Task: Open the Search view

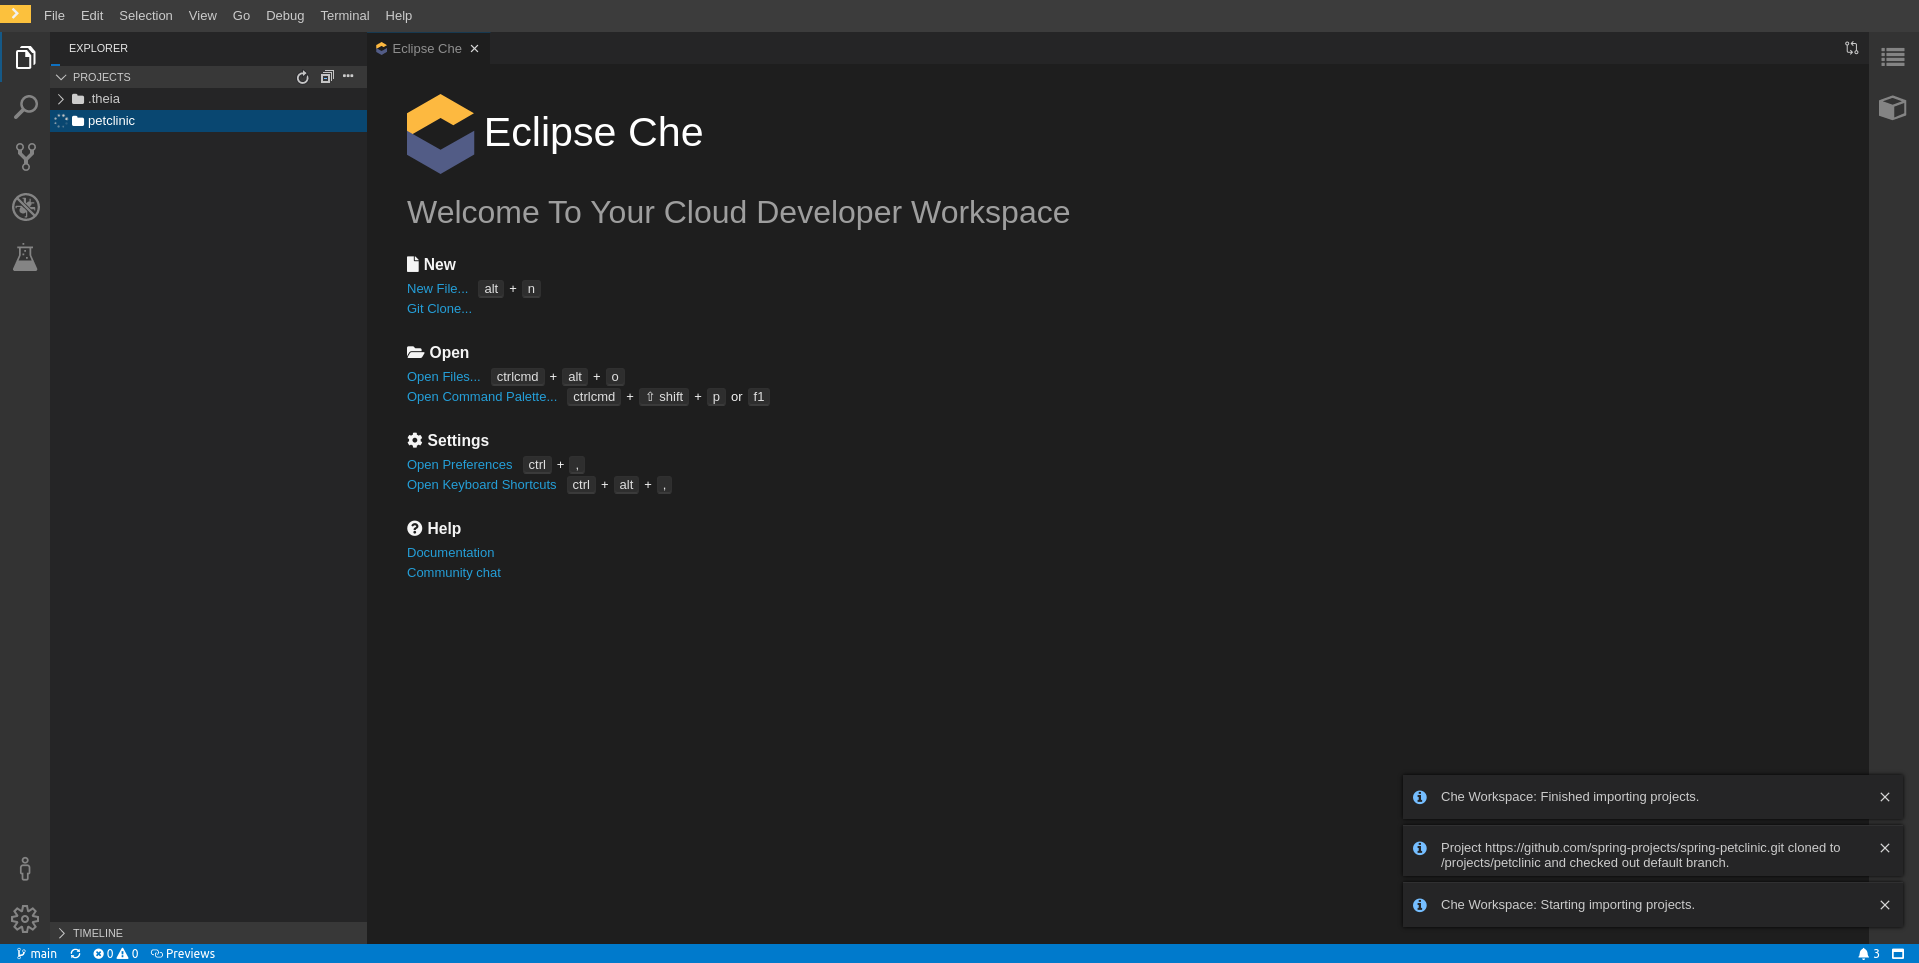Action: 26,107
